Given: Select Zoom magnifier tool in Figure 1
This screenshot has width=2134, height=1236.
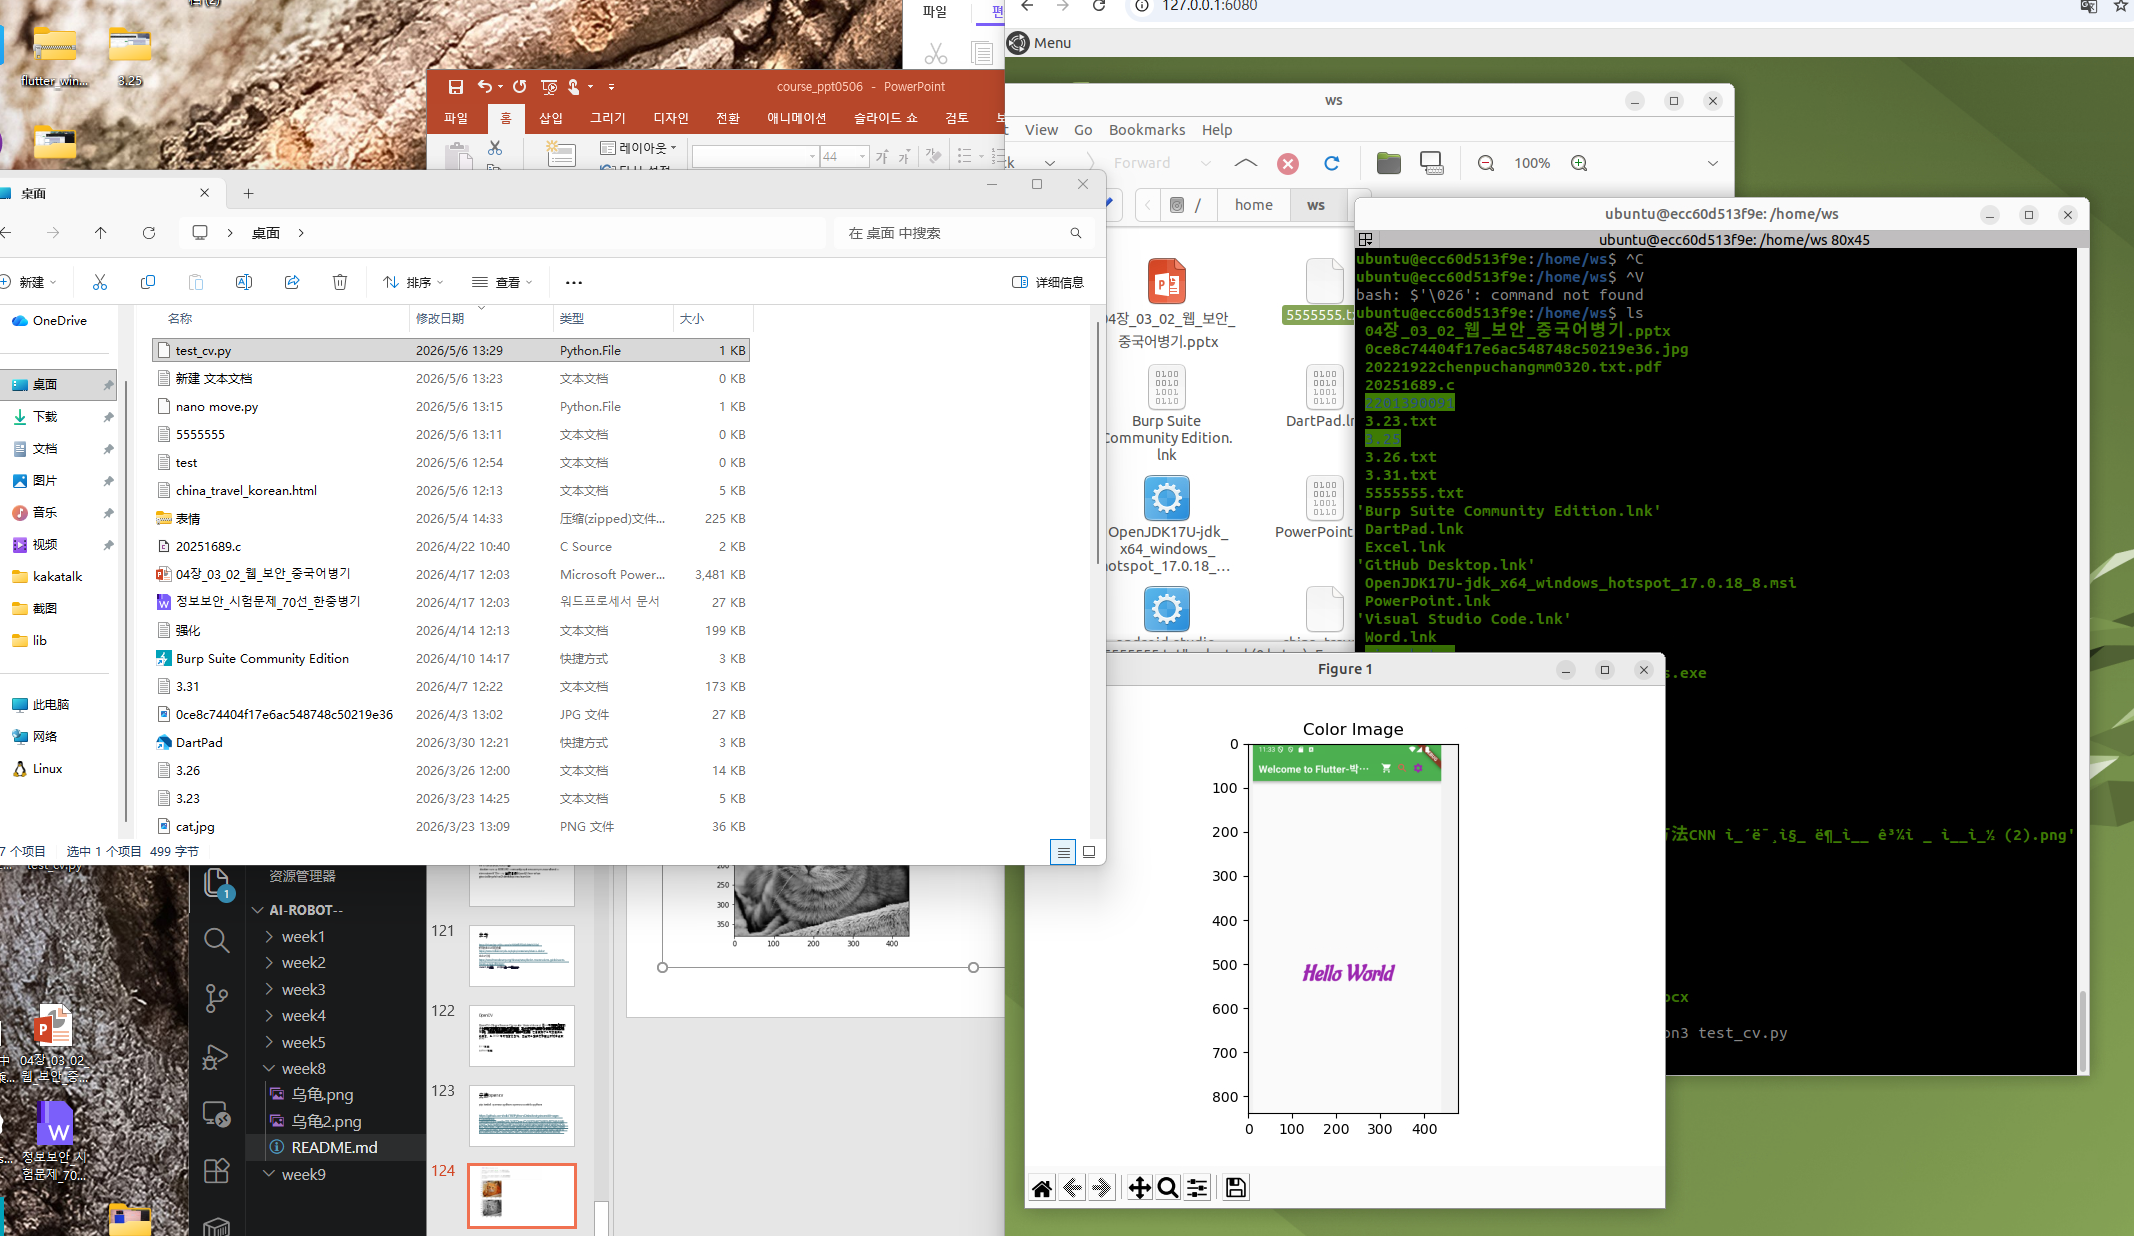Looking at the screenshot, I should pyautogui.click(x=1167, y=1188).
